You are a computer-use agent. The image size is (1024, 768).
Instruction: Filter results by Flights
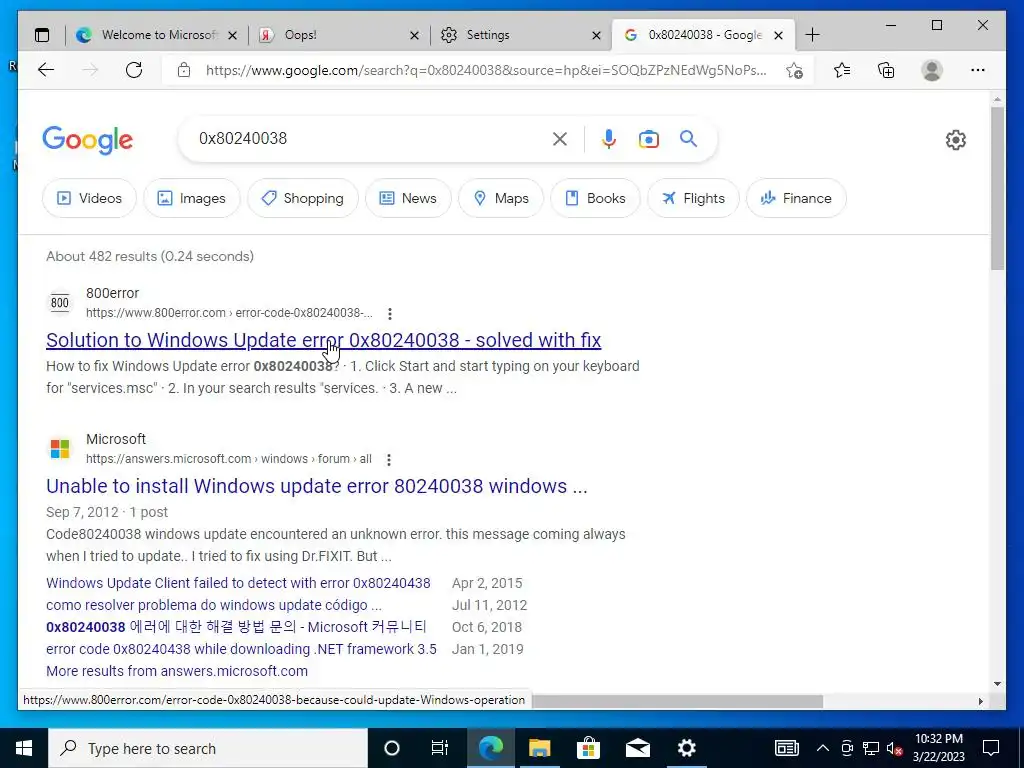pyautogui.click(x=693, y=198)
